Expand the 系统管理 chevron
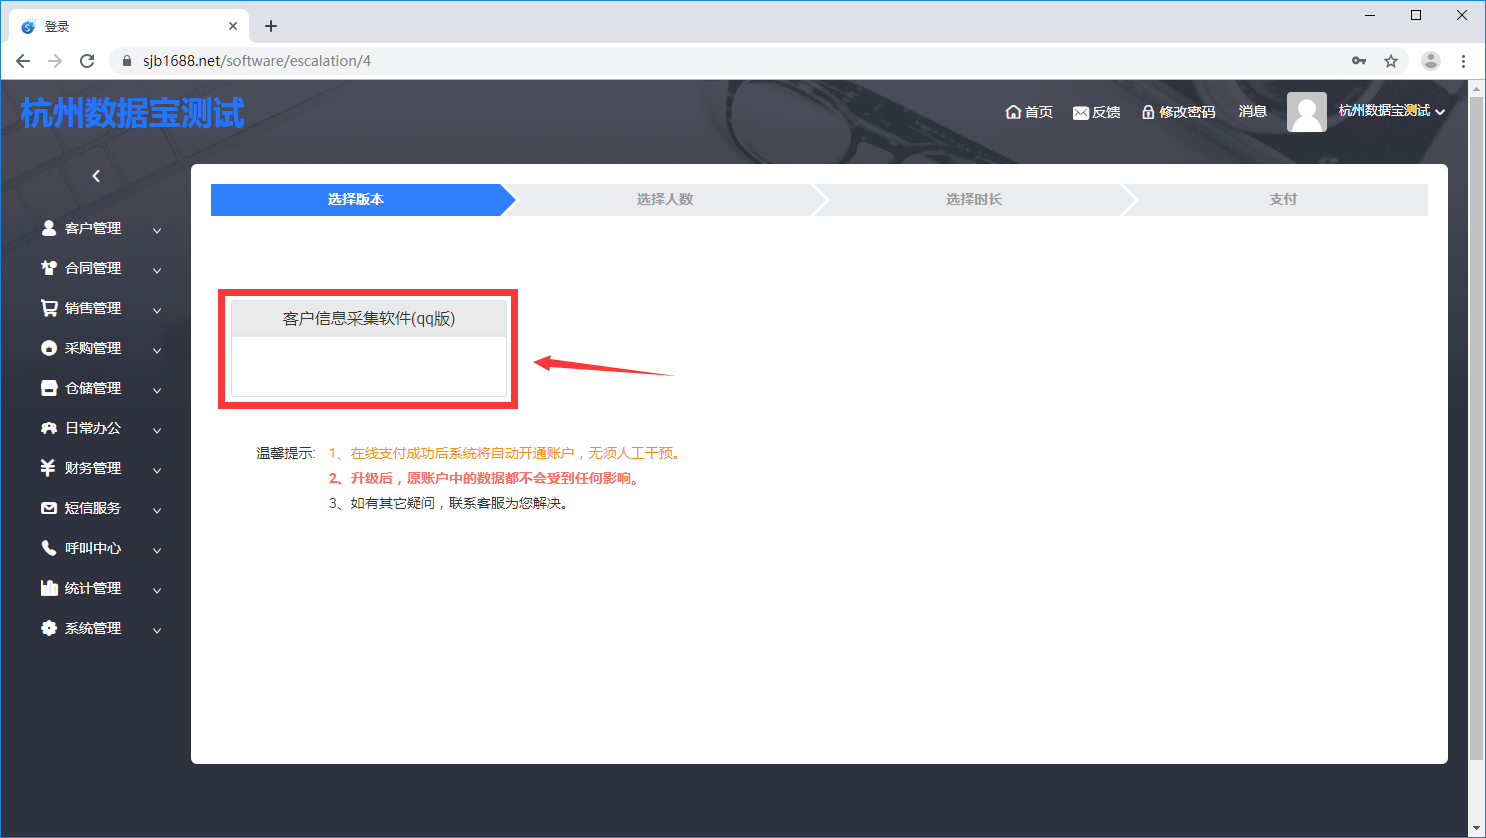 (157, 630)
